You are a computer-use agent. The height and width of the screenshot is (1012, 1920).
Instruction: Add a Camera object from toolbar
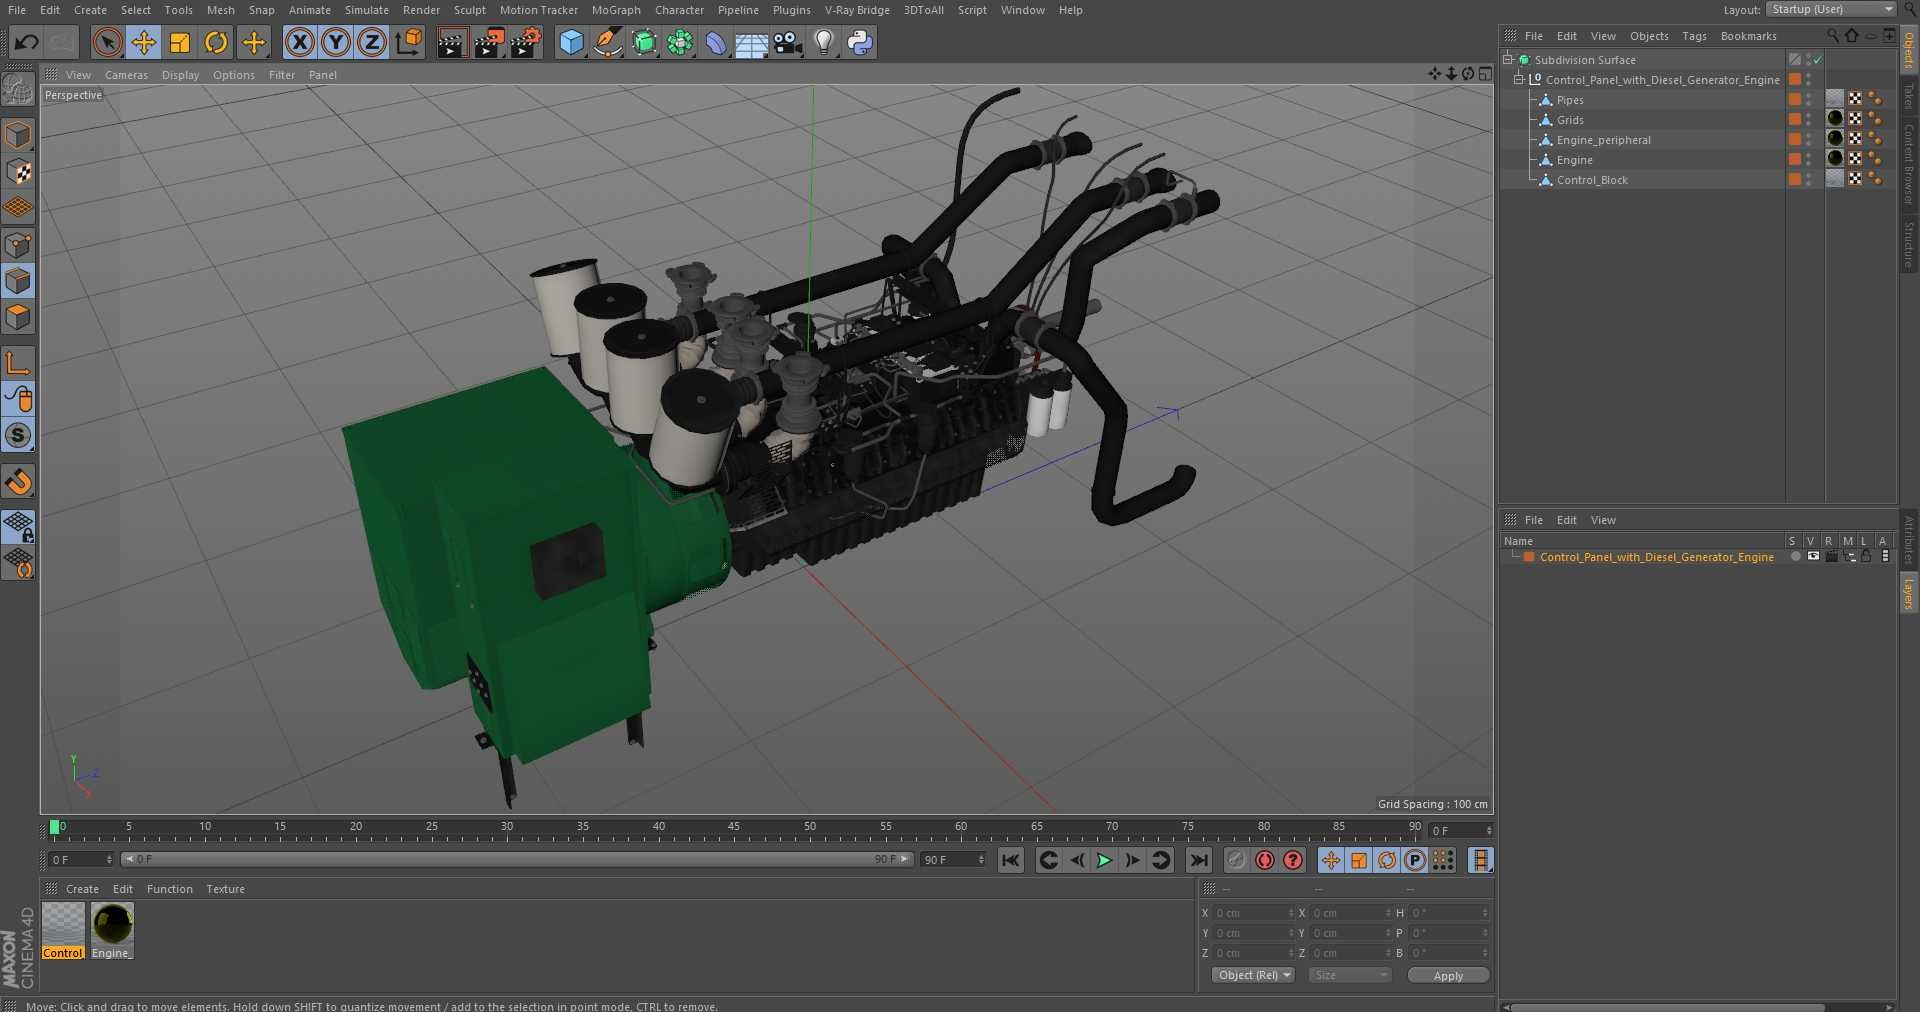788,42
